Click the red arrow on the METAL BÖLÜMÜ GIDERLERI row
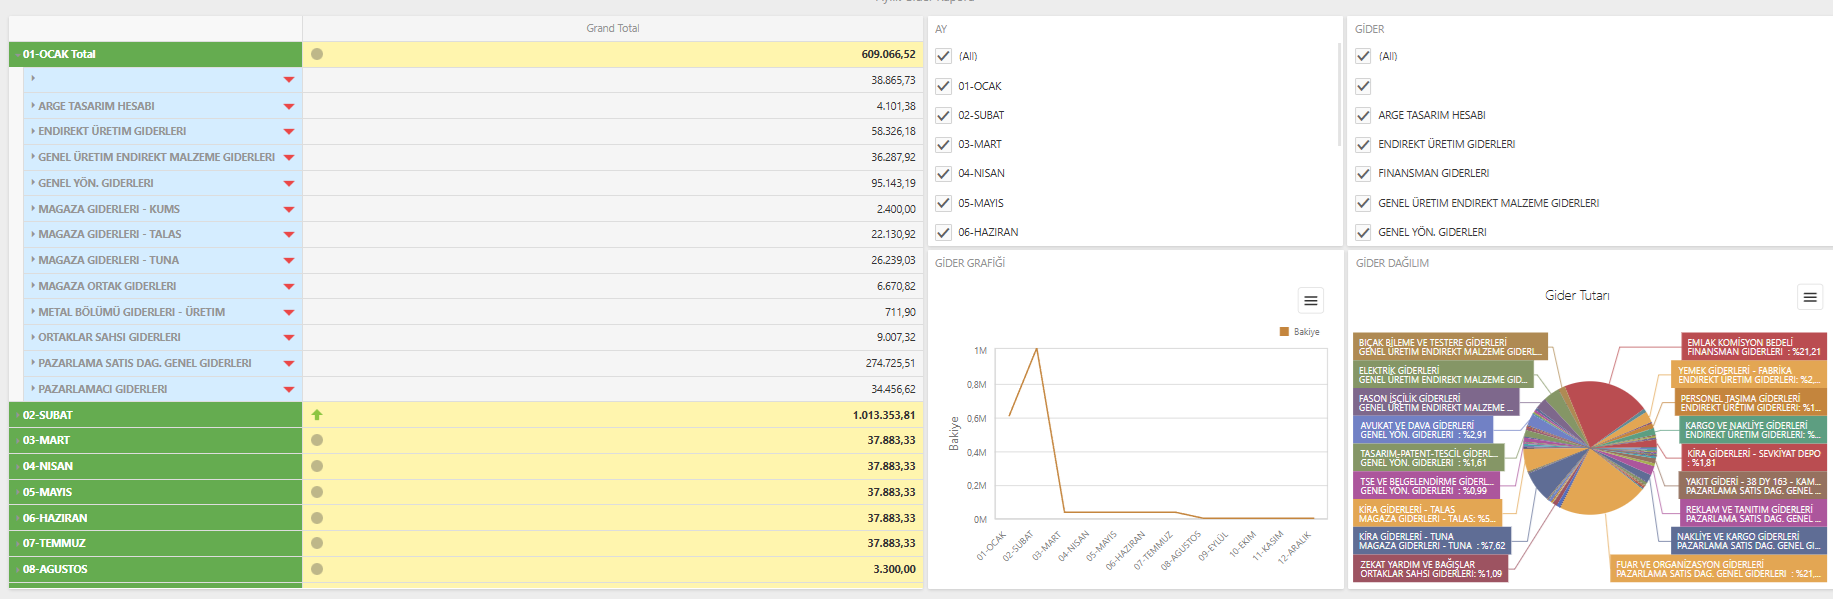Image resolution: width=1833 pixels, height=599 pixels. pyautogui.click(x=289, y=312)
